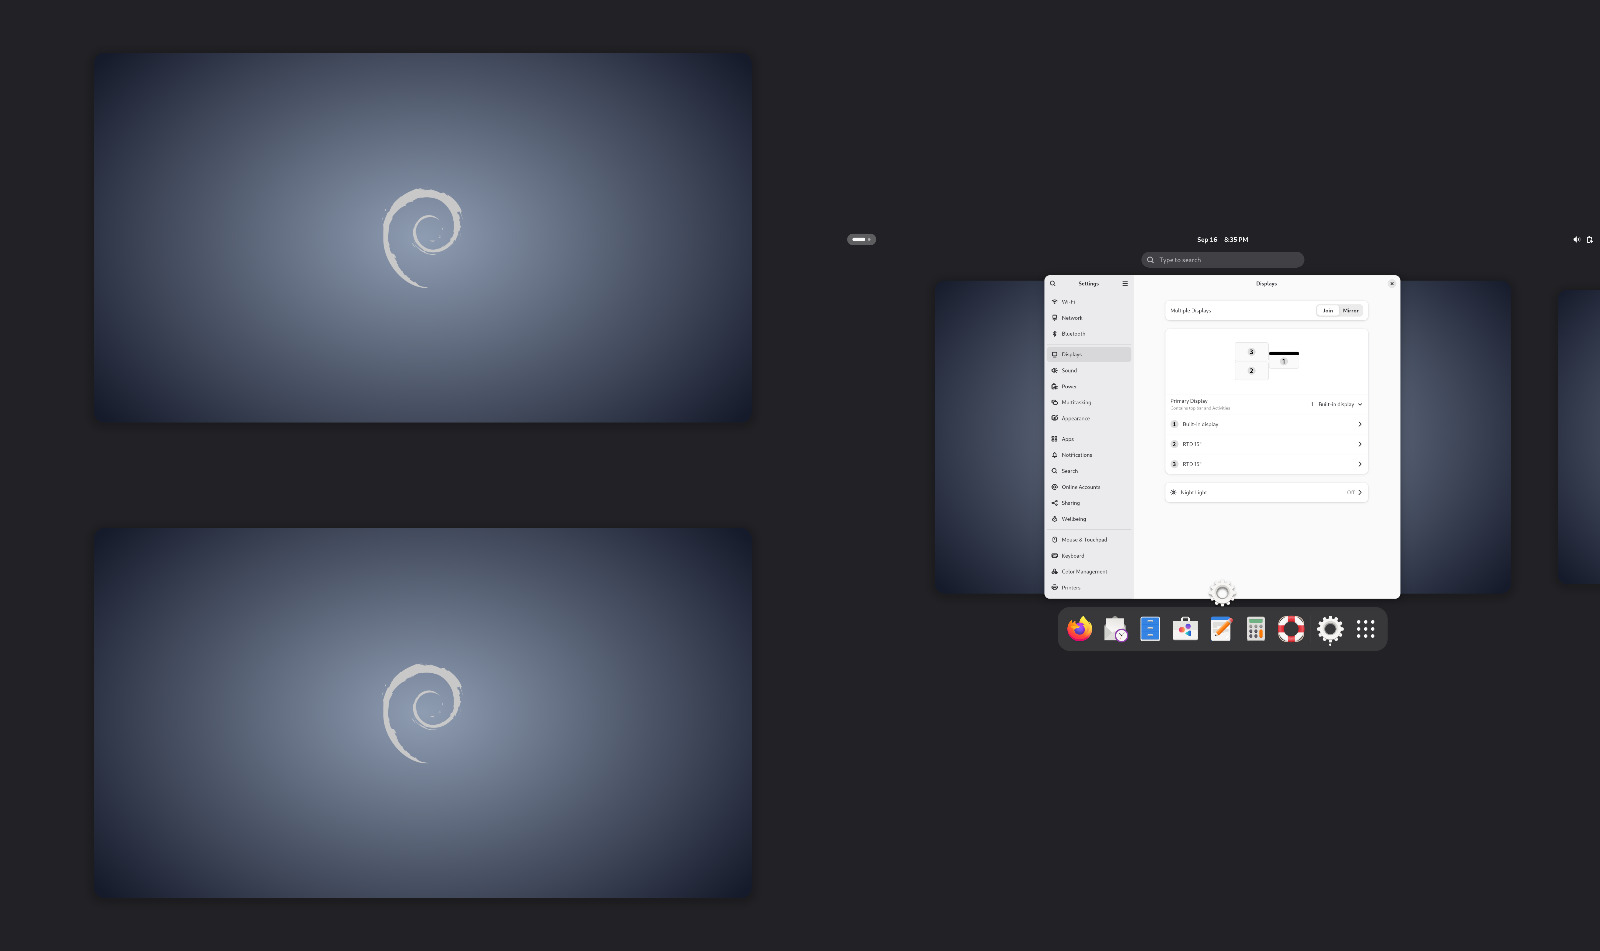
Task: Open the clock and date menu
Action: click(1222, 240)
